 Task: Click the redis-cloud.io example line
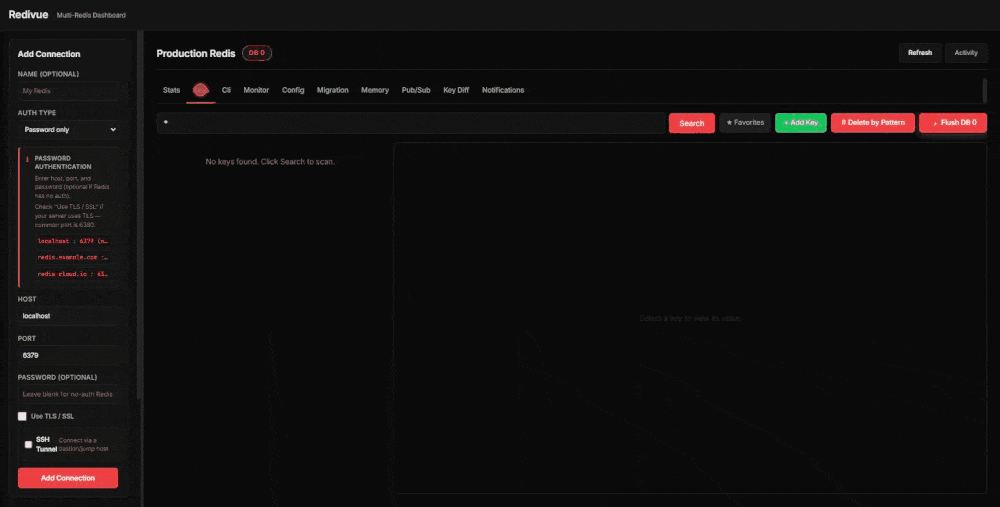point(73,274)
